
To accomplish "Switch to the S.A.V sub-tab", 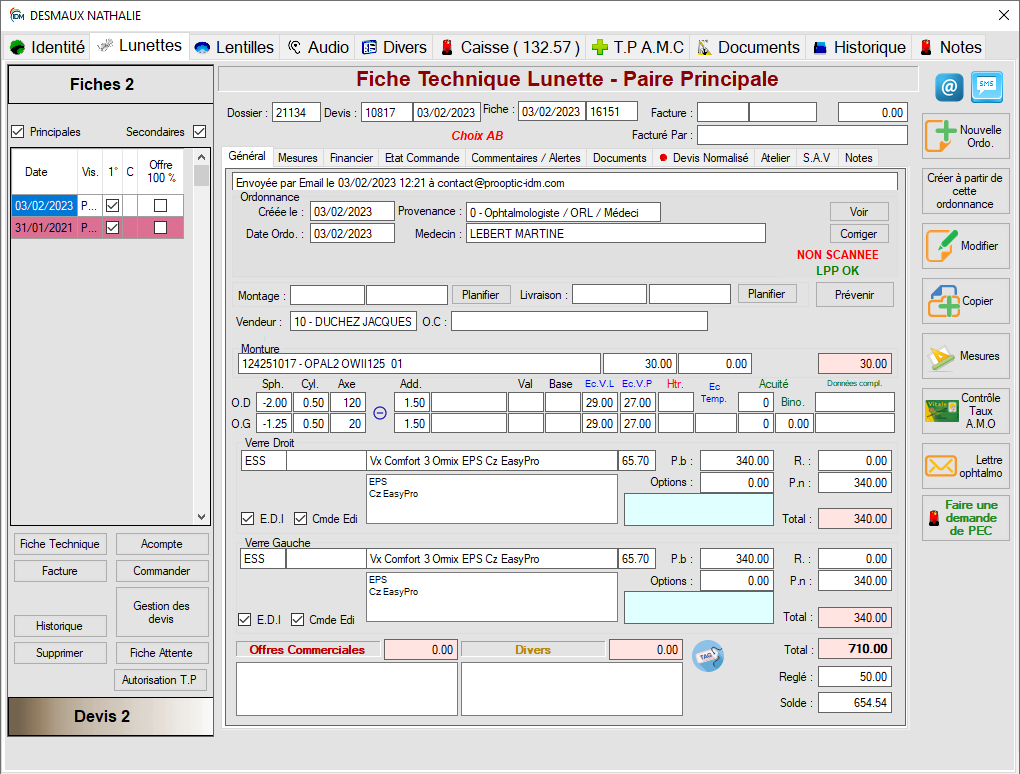I will [816, 158].
